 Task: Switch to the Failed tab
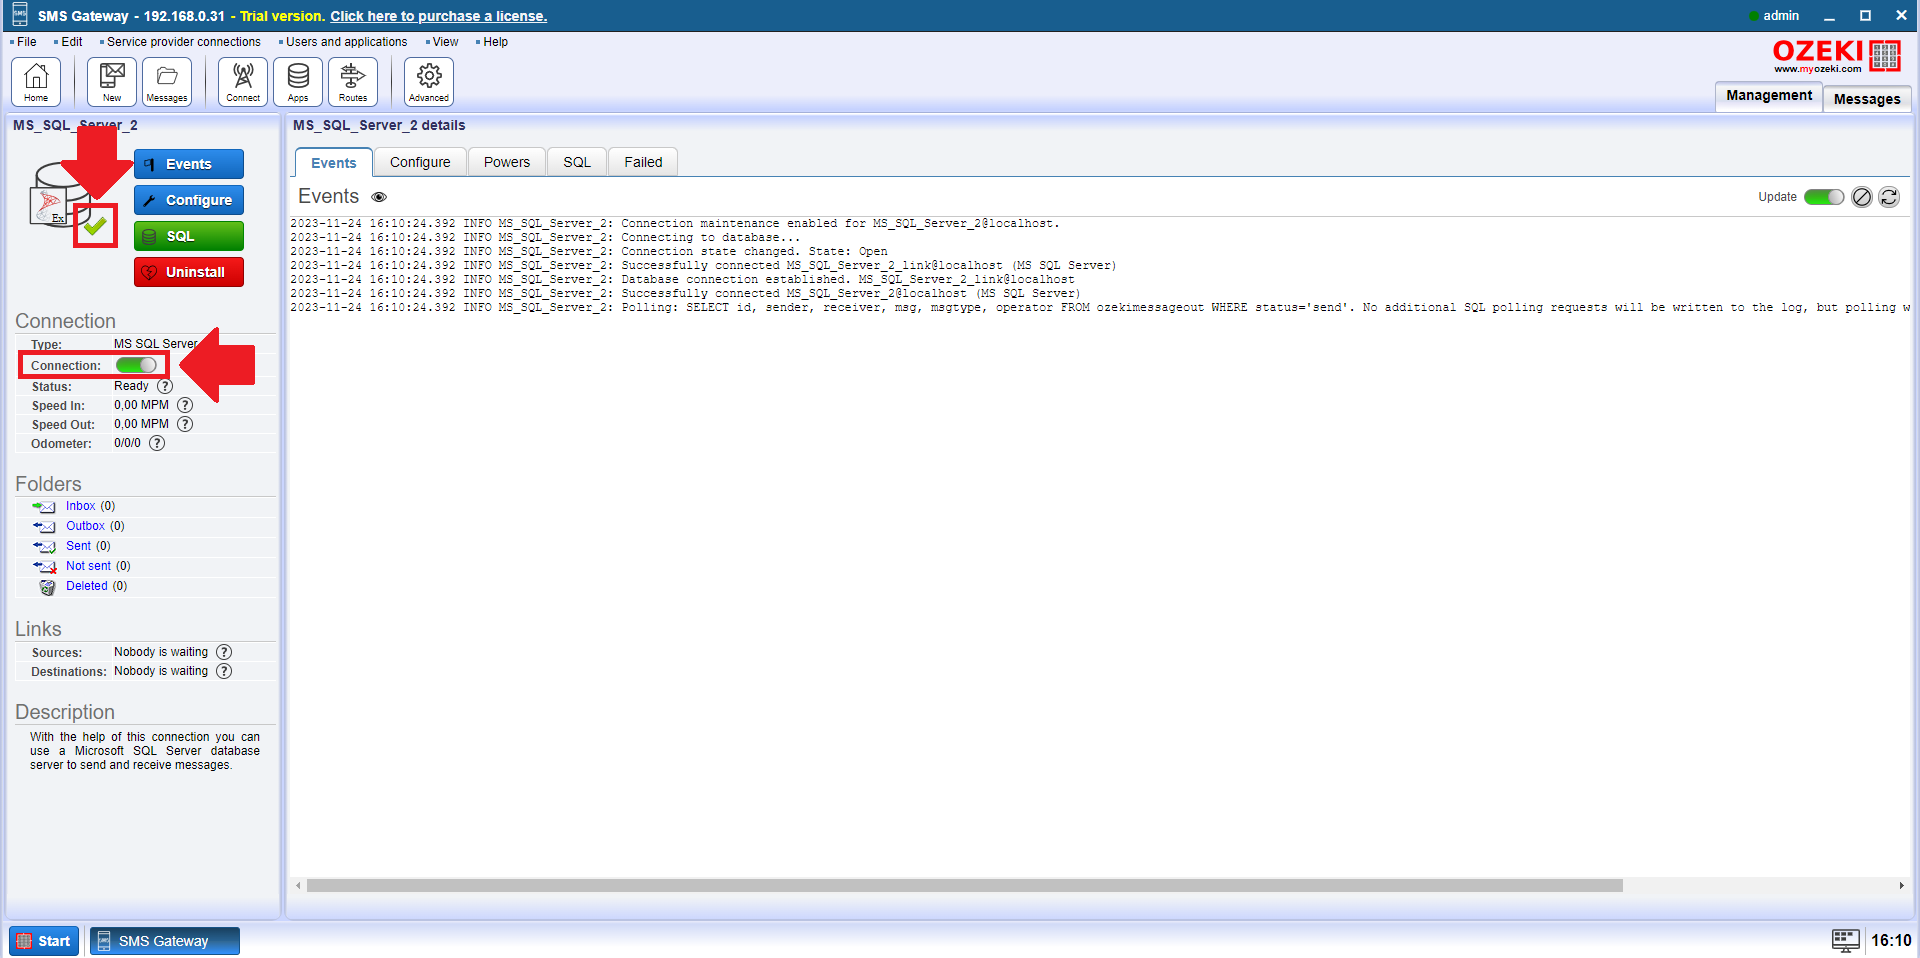click(643, 162)
